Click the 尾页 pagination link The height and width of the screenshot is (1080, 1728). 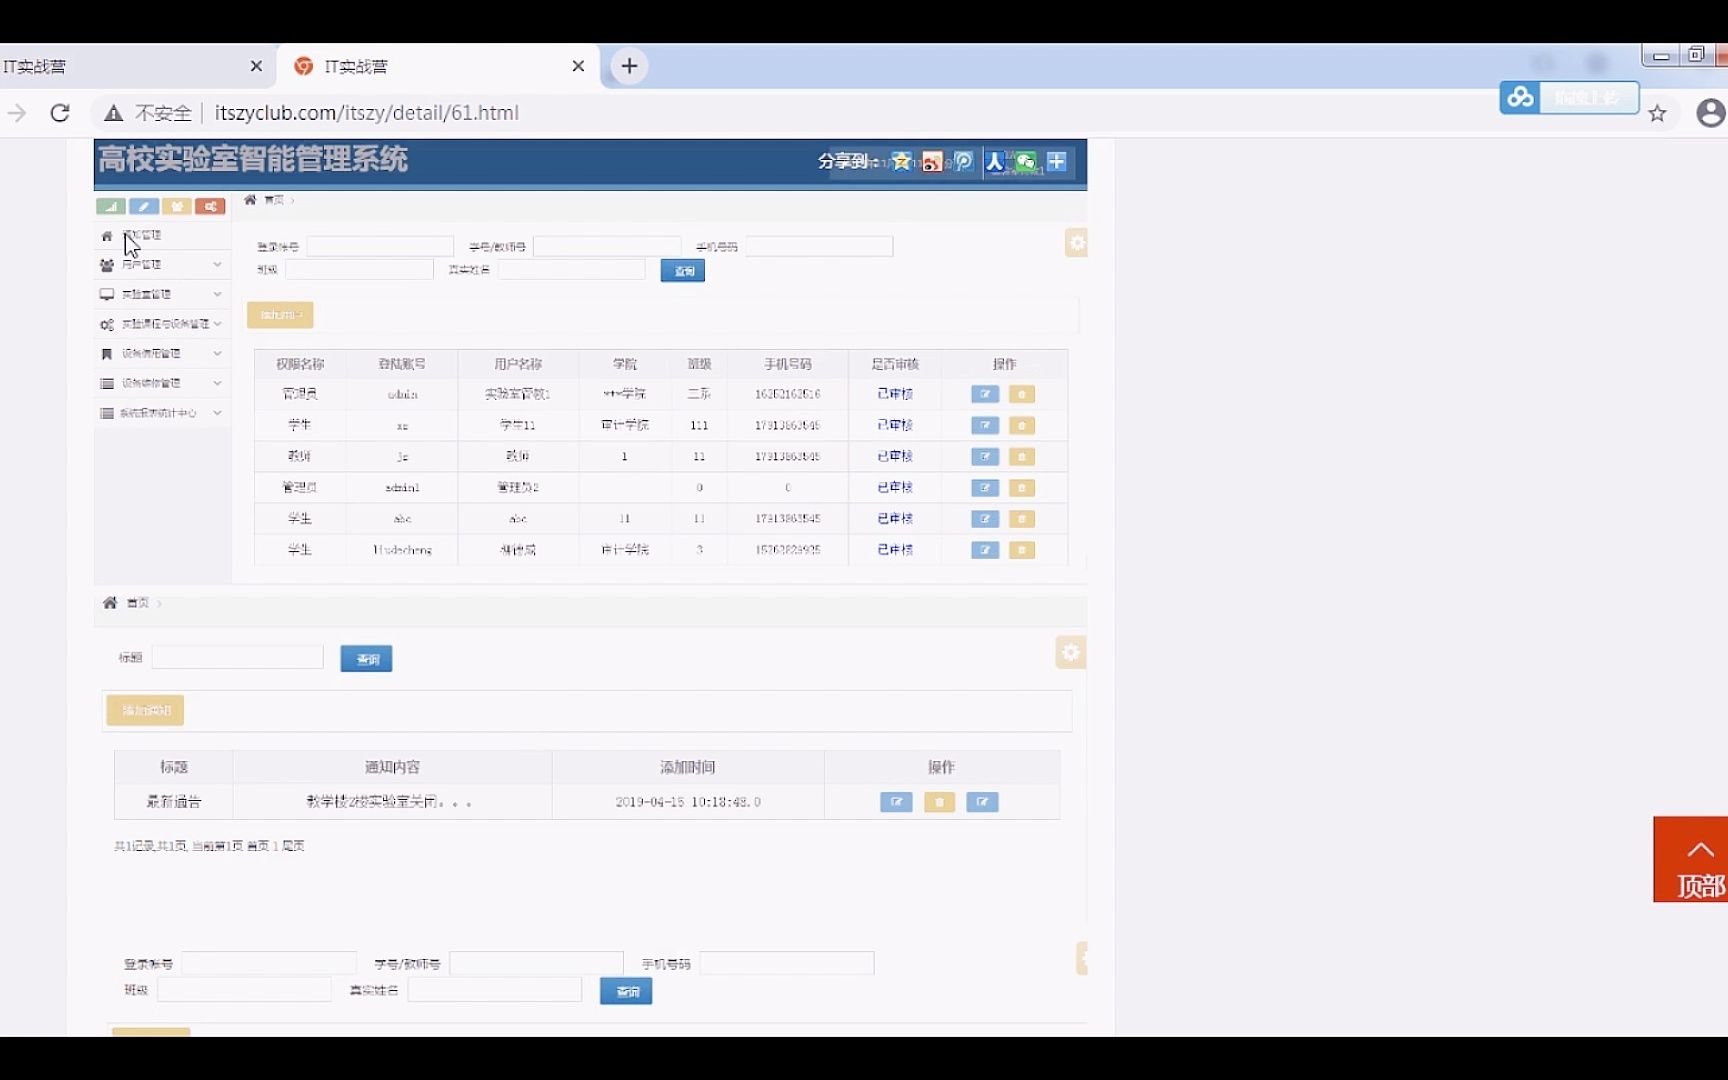click(x=293, y=846)
